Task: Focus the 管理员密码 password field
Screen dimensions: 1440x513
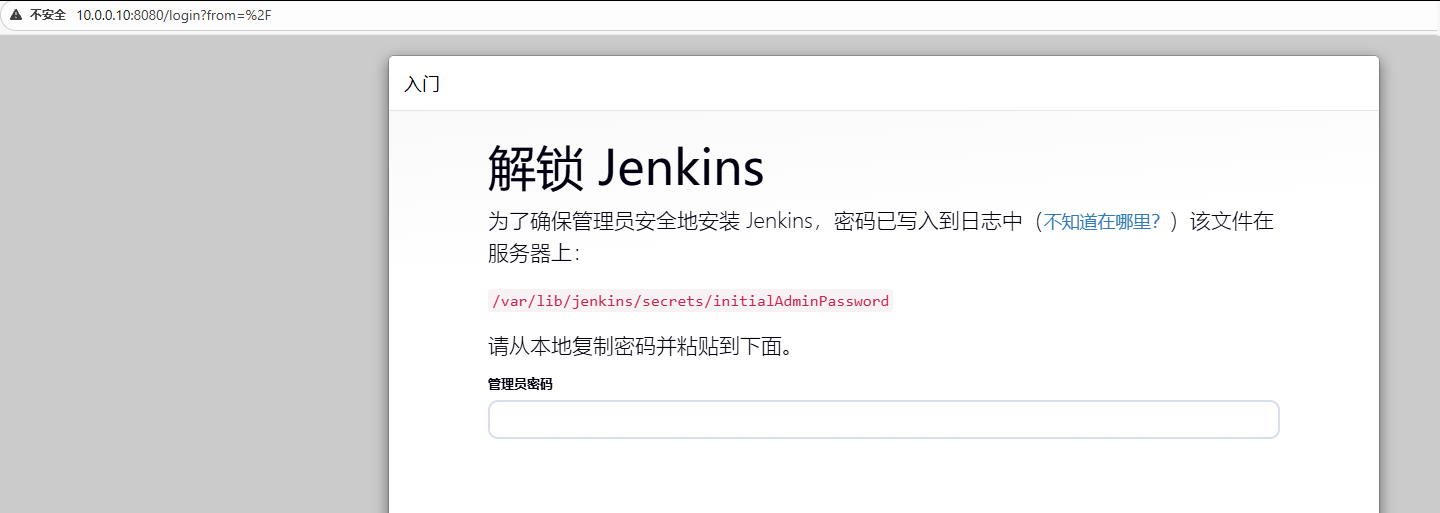Action: click(884, 419)
